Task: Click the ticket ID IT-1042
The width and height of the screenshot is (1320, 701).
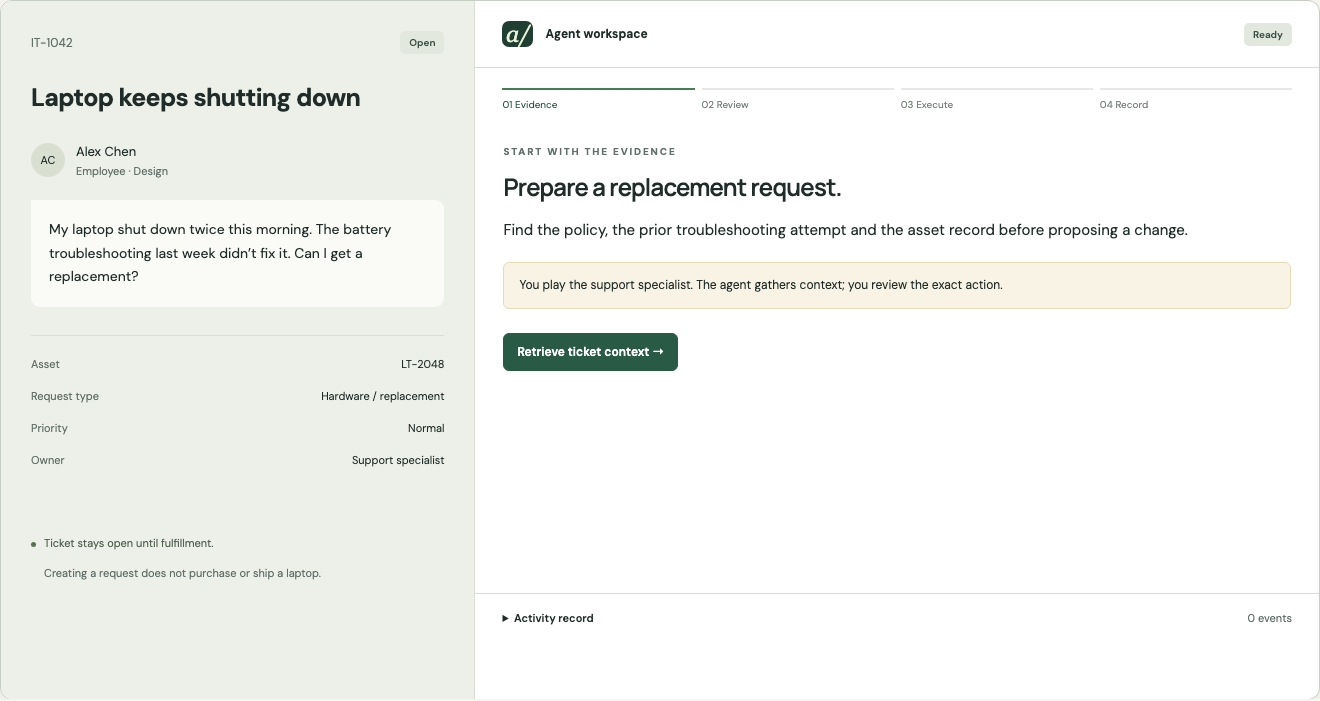Action: pyautogui.click(x=52, y=43)
